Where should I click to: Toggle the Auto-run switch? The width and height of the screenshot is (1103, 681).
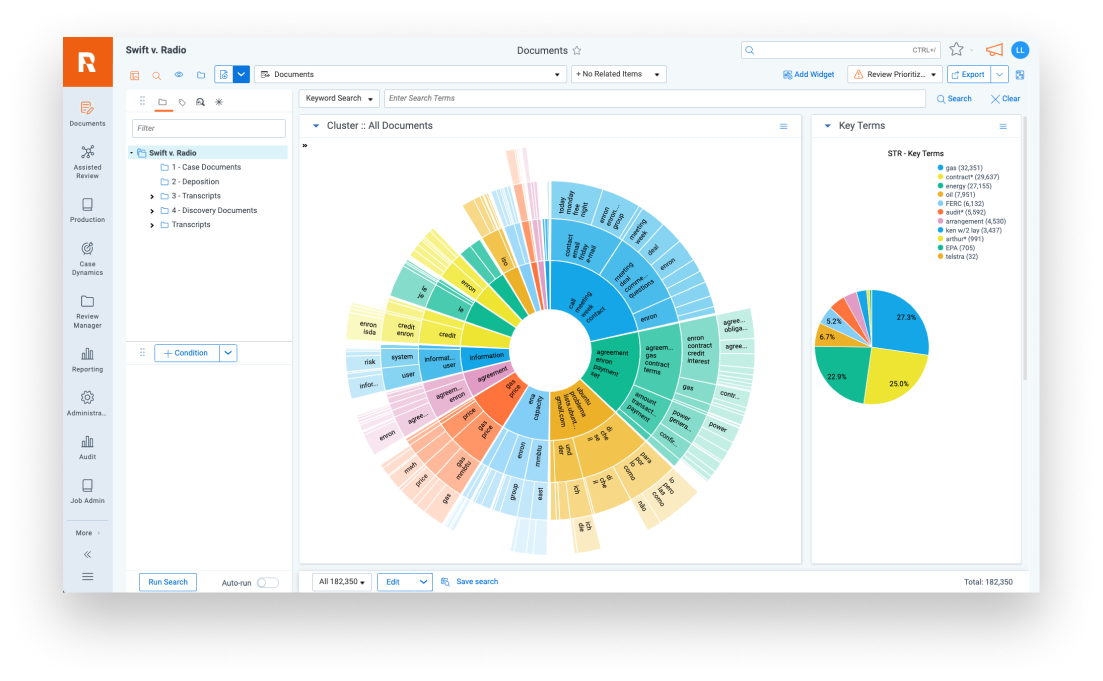coord(267,582)
